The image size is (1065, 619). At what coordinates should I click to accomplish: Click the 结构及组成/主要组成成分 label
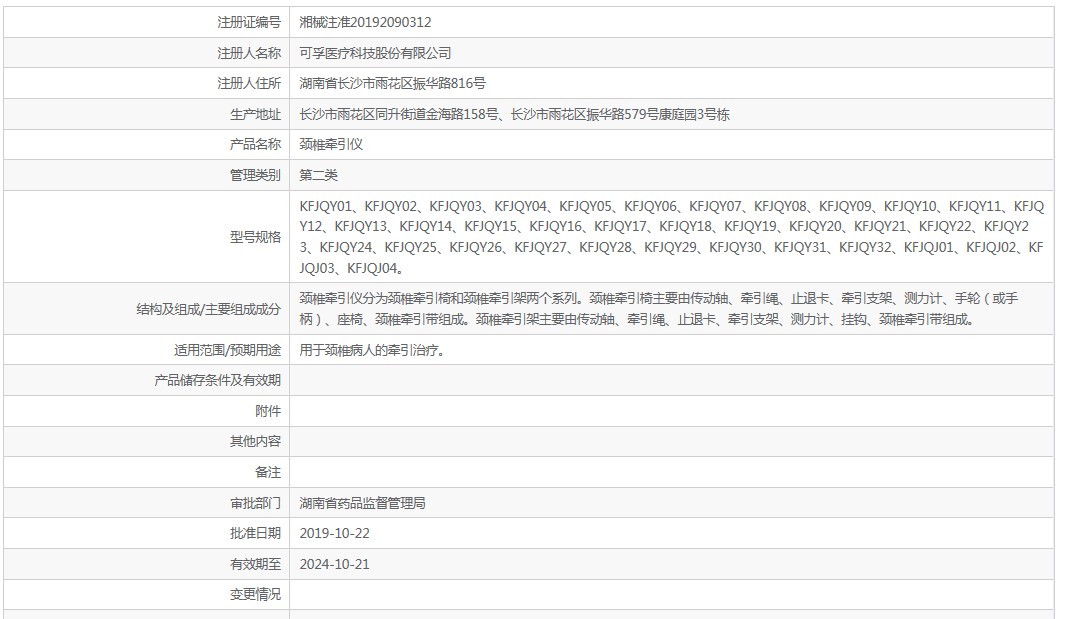tap(209, 309)
